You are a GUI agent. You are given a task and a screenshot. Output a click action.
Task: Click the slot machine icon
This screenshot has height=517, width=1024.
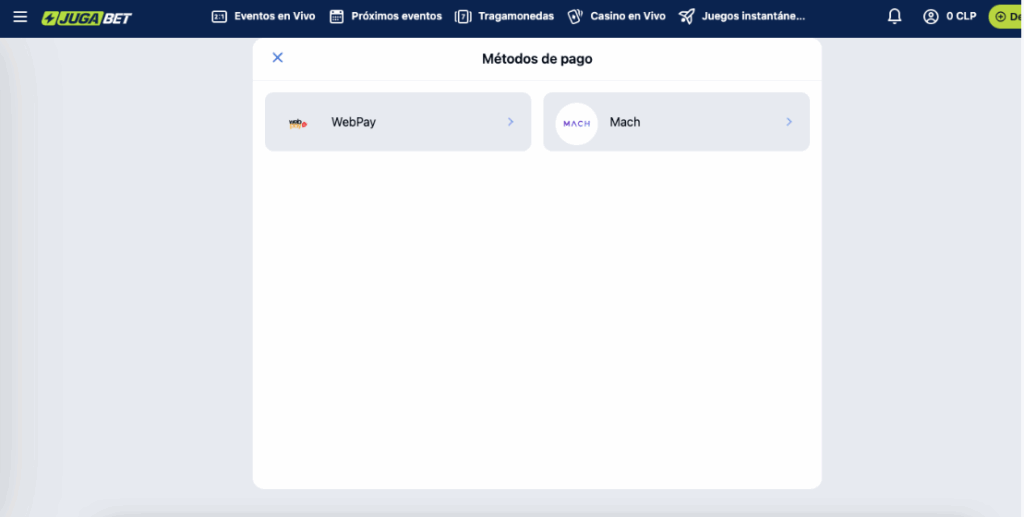tap(463, 17)
